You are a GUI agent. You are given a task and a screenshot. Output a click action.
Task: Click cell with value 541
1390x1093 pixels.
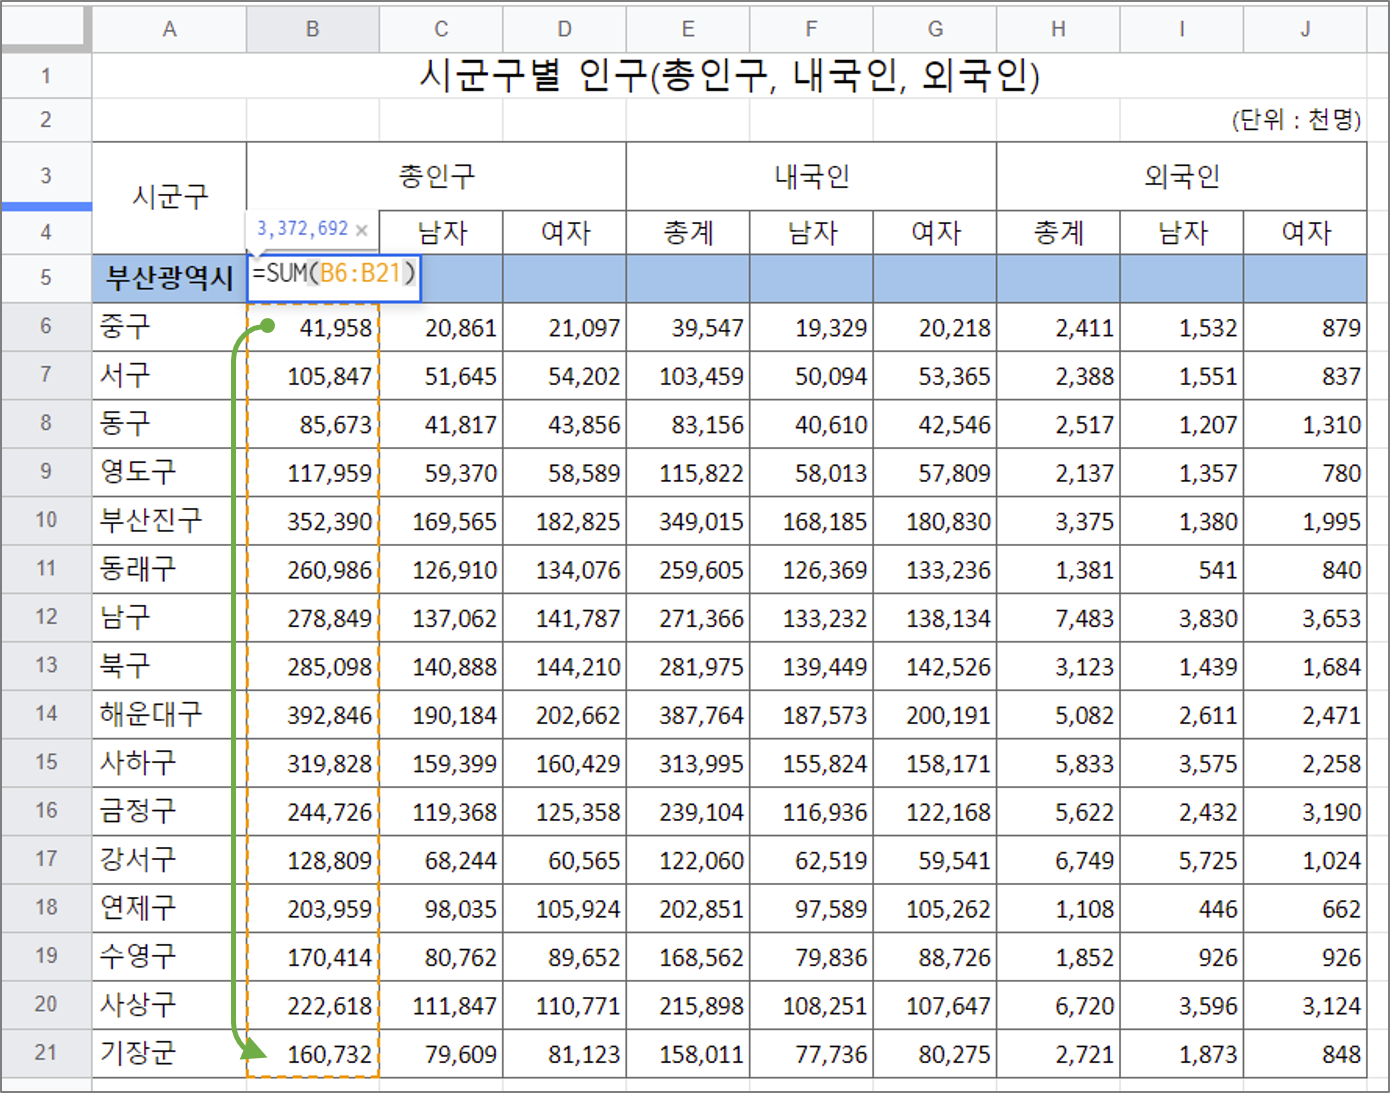(x=1182, y=569)
